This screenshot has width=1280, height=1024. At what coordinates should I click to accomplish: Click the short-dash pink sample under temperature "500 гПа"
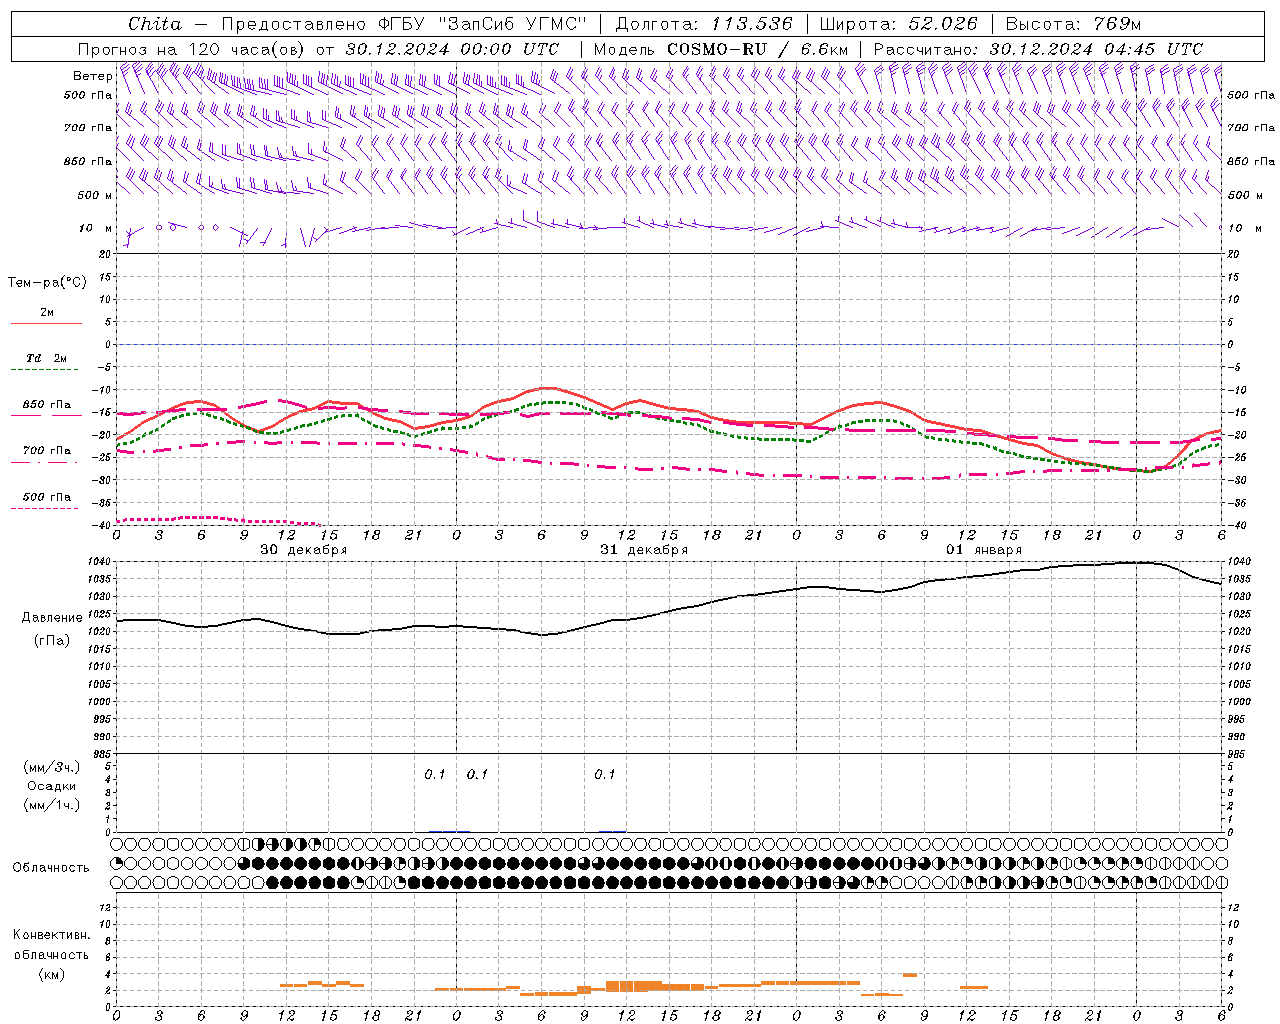(44, 508)
